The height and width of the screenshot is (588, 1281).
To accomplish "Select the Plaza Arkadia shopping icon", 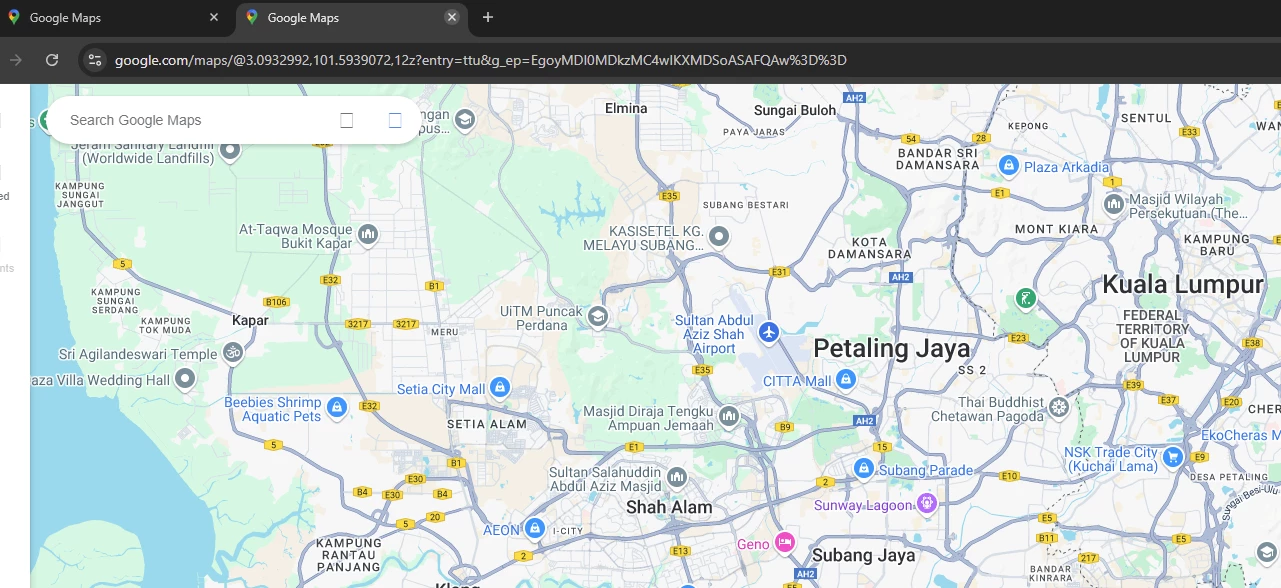I will click(1009, 165).
